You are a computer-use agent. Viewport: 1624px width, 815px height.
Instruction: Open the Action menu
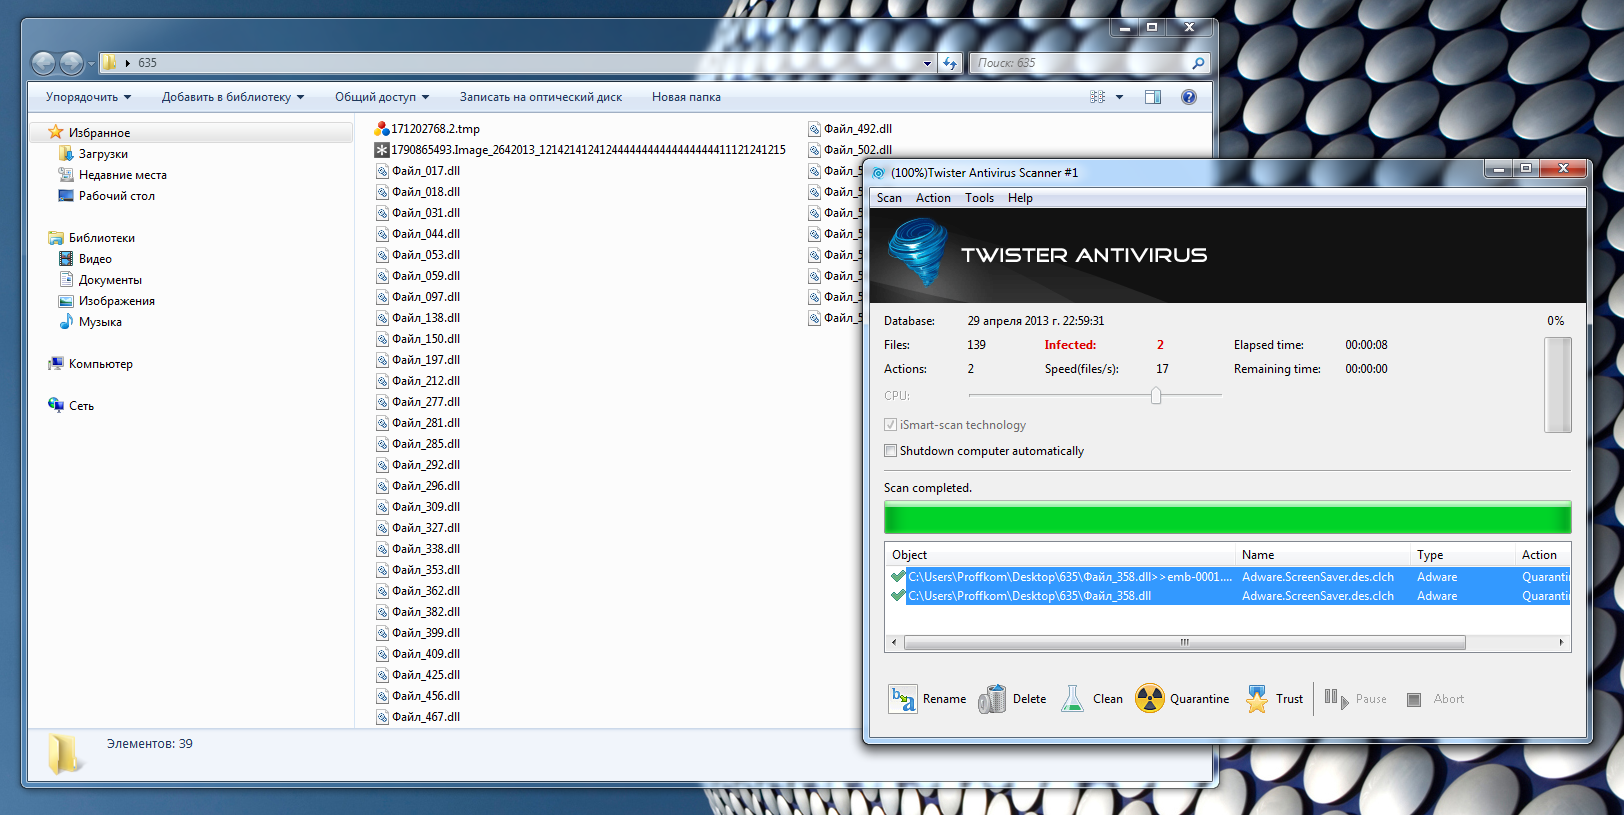[x=933, y=198]
